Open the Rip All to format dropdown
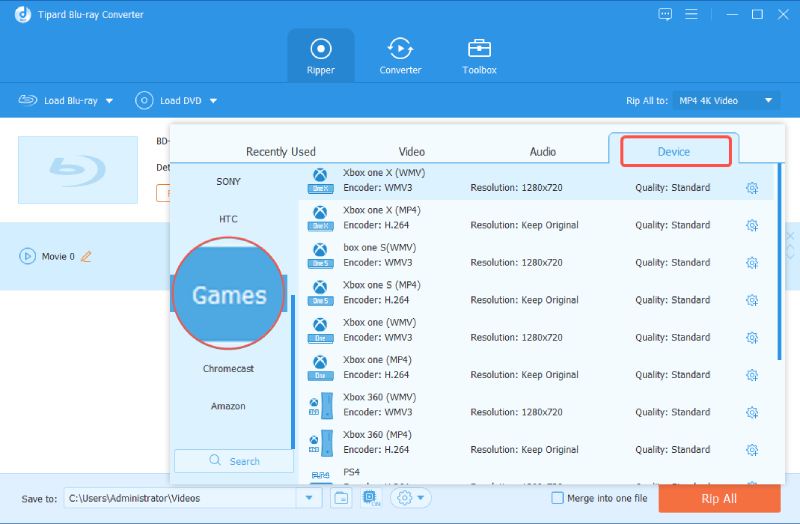This screenshot has width=800, height=524. pyautogui.click(x=726, y=101)
